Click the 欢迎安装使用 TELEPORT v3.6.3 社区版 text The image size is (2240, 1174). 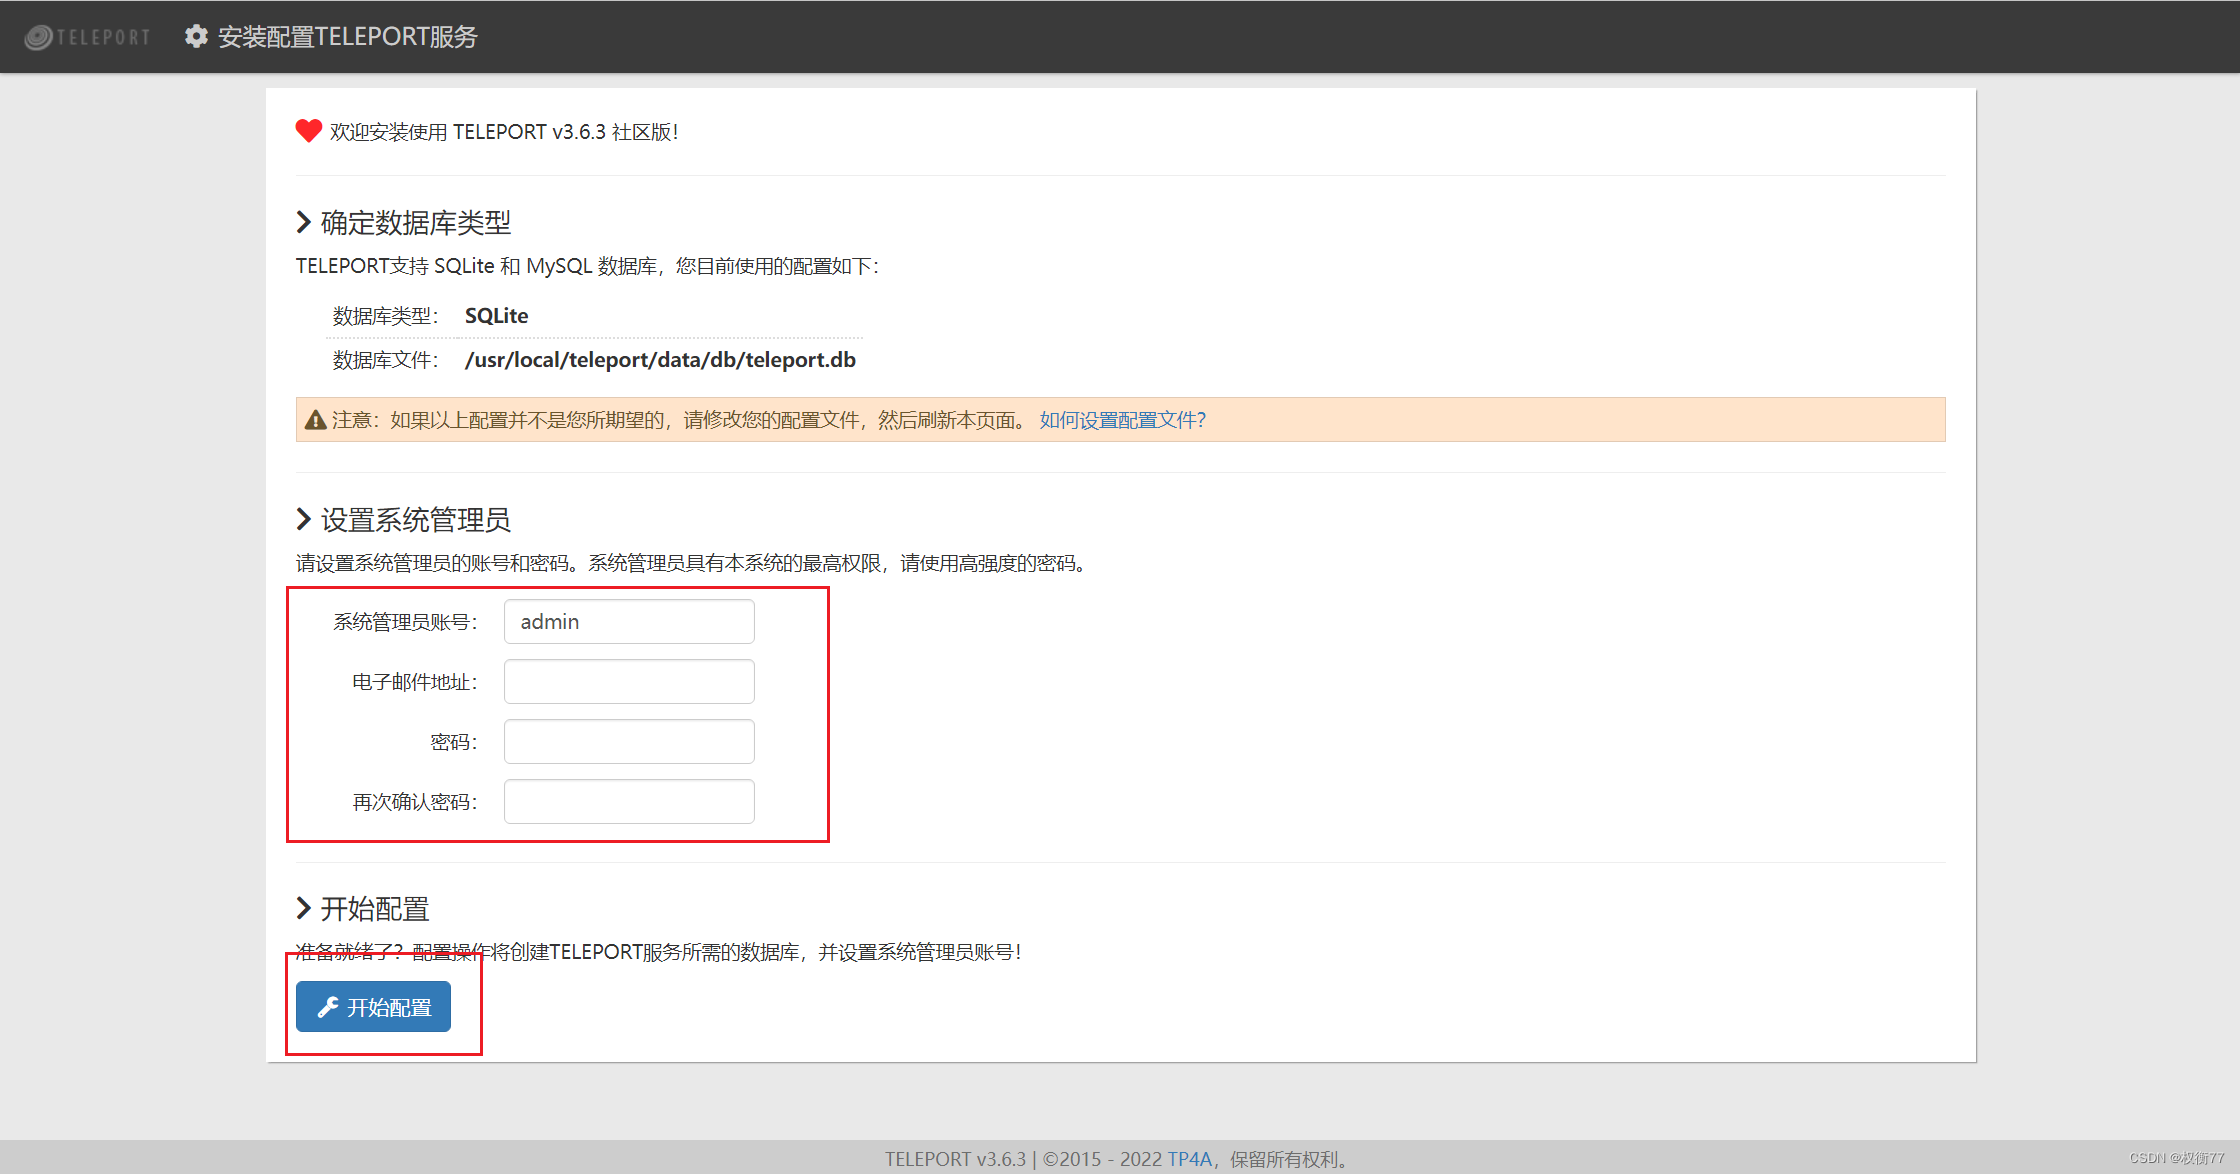504,132
